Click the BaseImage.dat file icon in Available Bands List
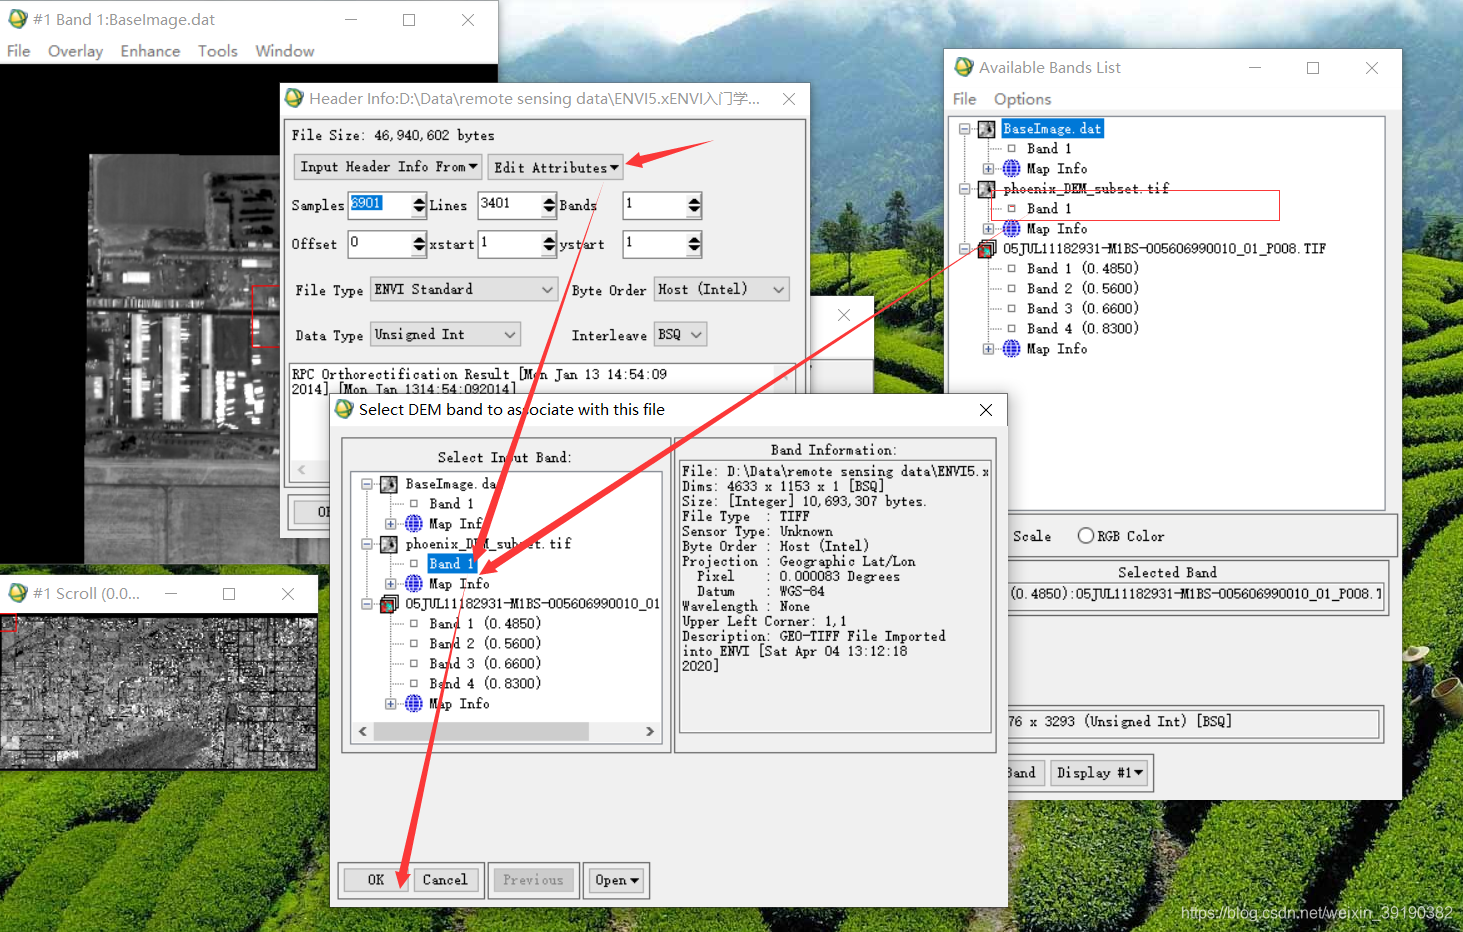The height and width of the screenshot is (932, 1463). pos(987,129)
